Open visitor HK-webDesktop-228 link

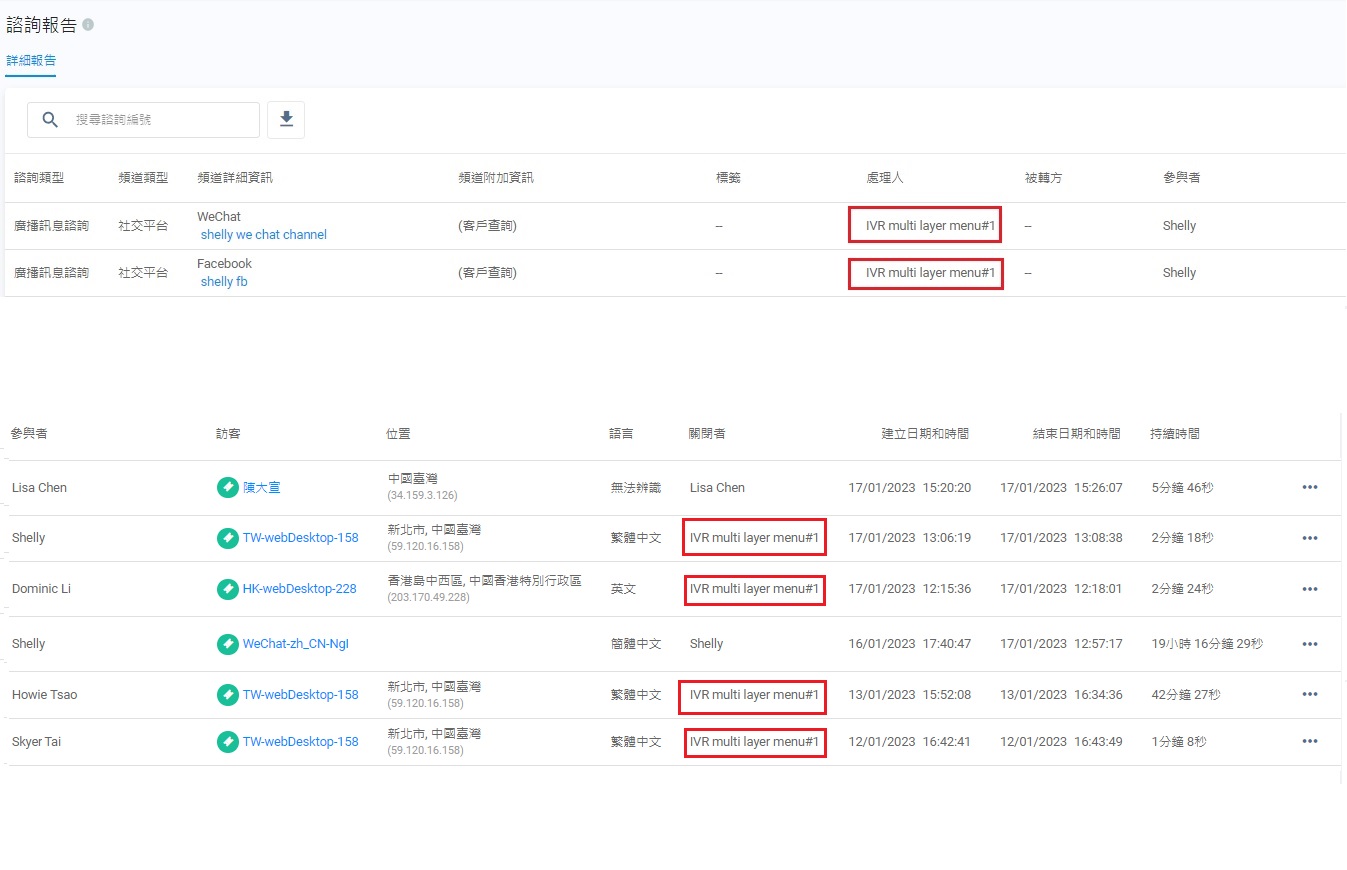(x=299, y=589)
